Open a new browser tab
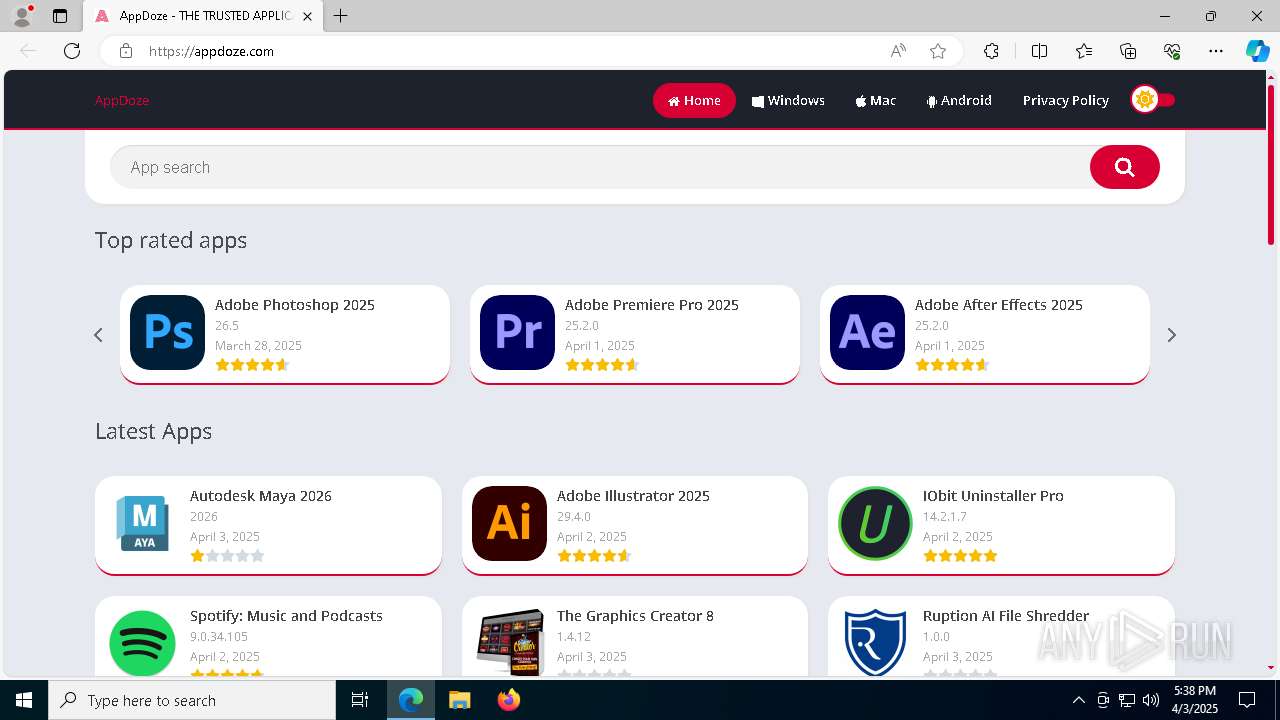The image size is (1280, 720). 341,16
